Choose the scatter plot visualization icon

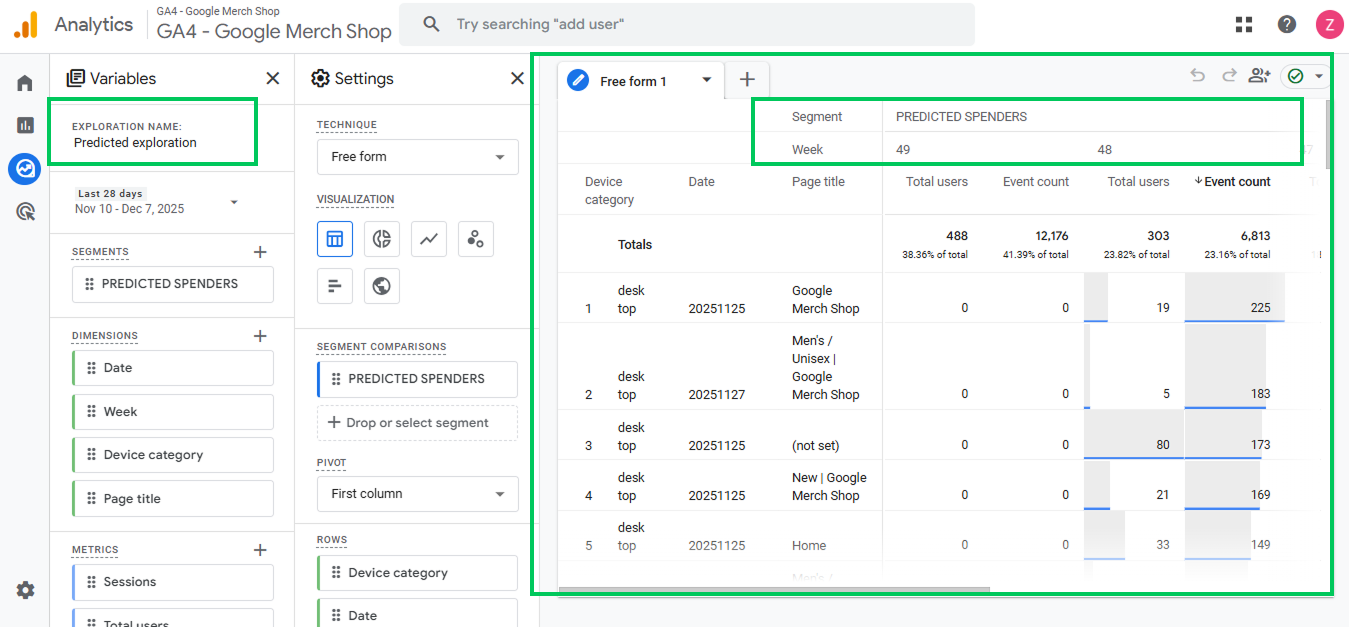[476, 239]
